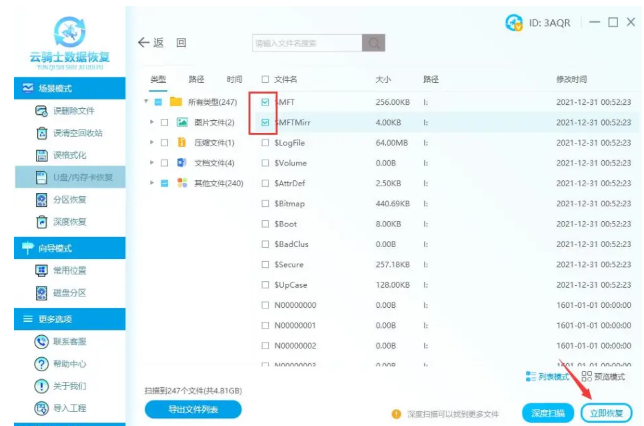The height and width of the screenshot is (426, 644).
Task: Select the 误格式化 recovery icon
Action: [x=42, y=155]
